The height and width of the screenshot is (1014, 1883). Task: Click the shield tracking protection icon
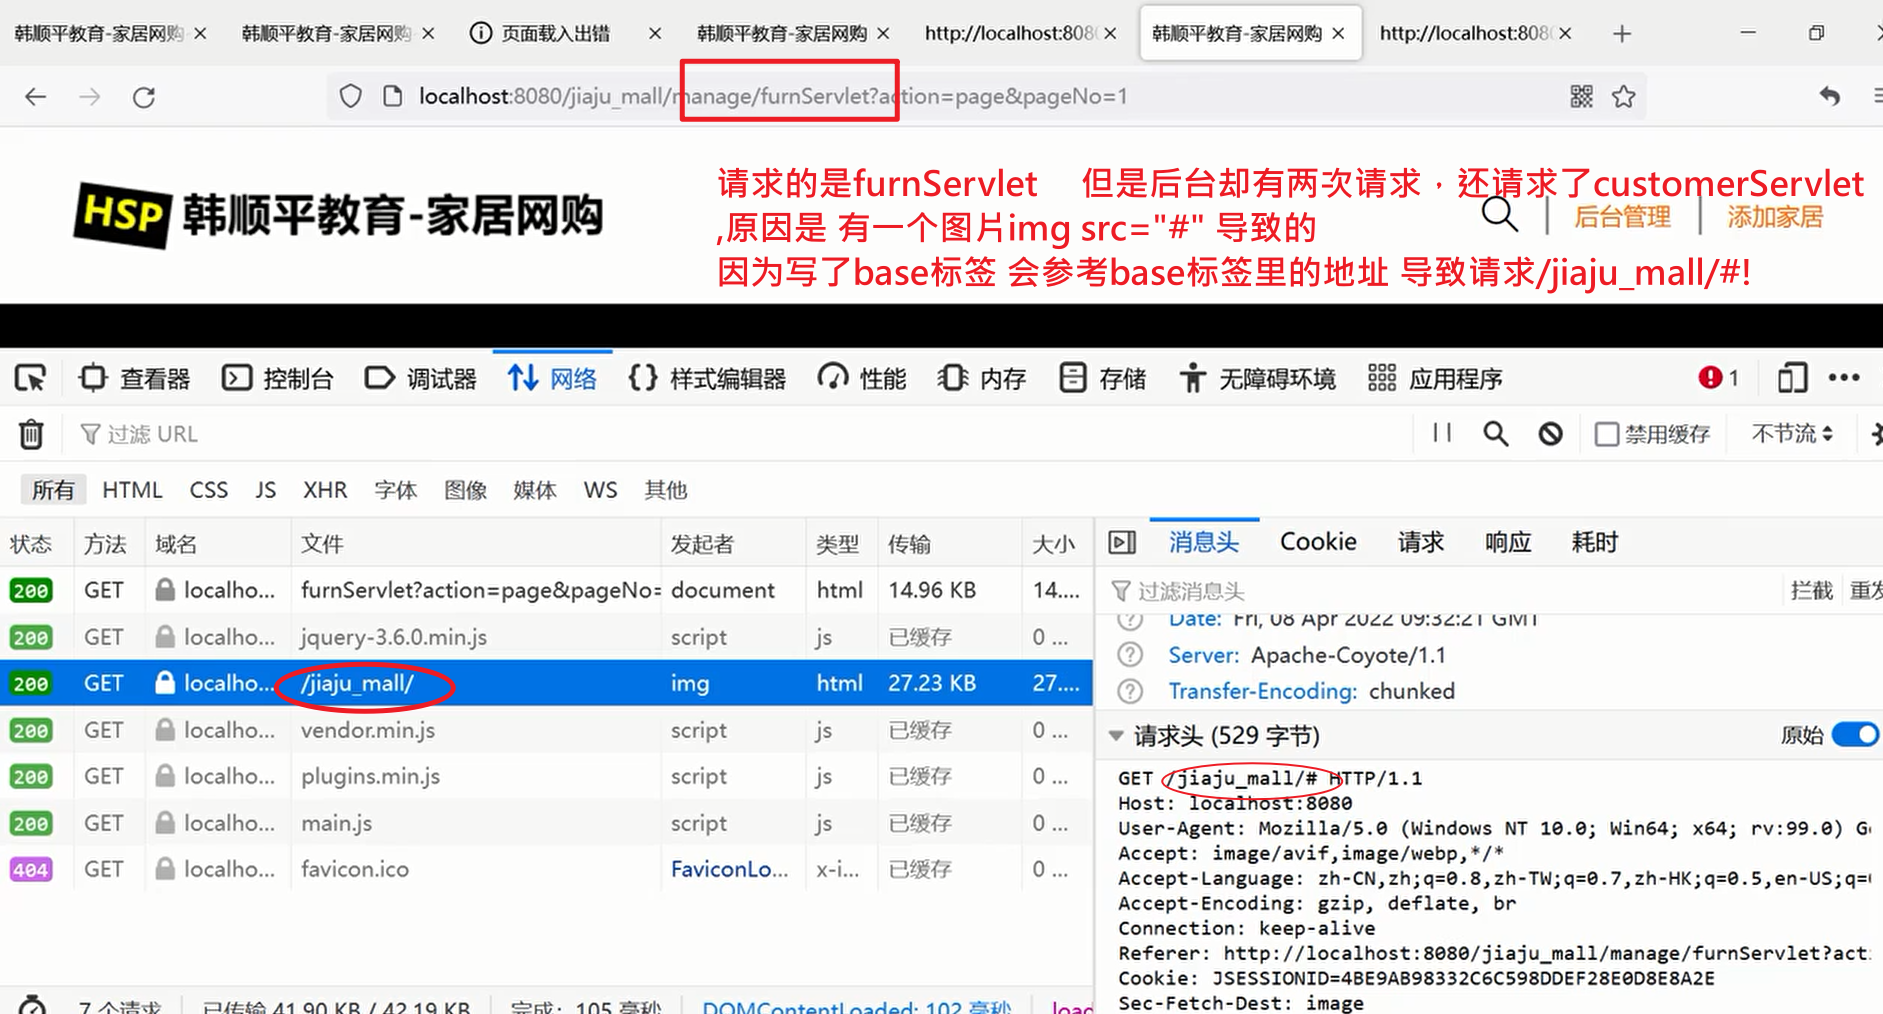[x=350, y=96]
